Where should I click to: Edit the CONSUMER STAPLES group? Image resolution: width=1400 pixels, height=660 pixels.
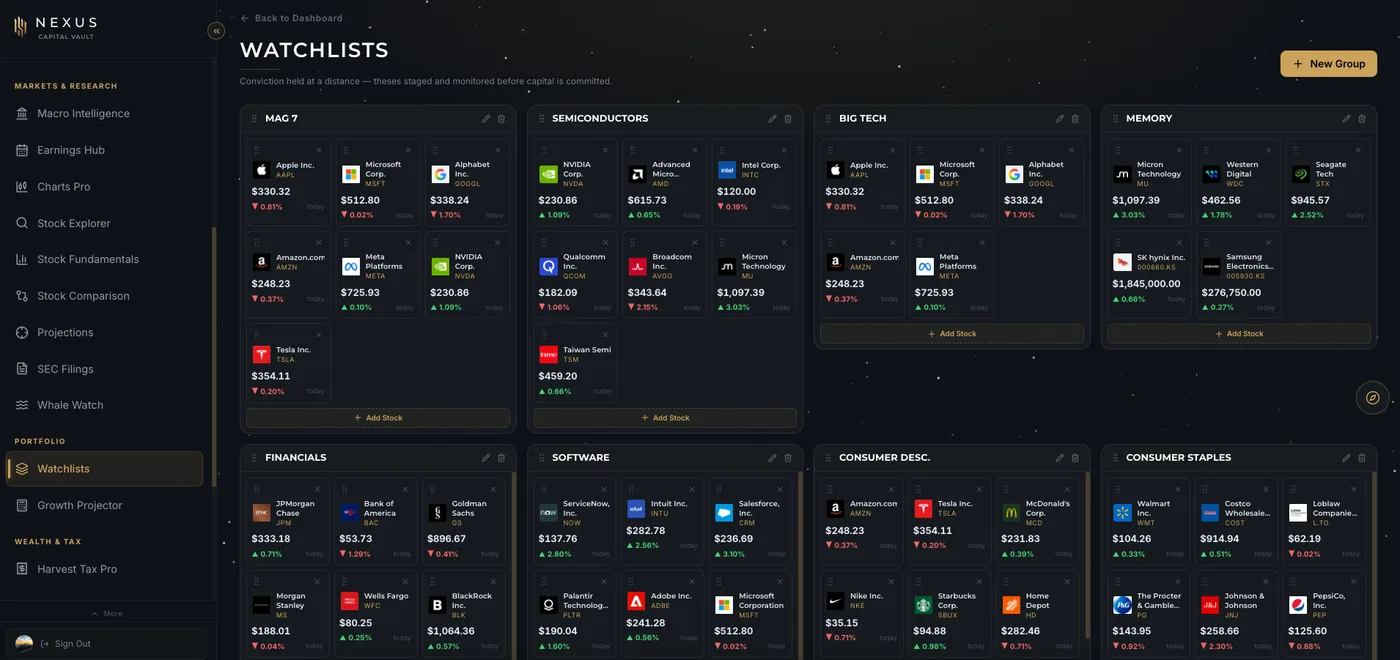point(1346,458)
